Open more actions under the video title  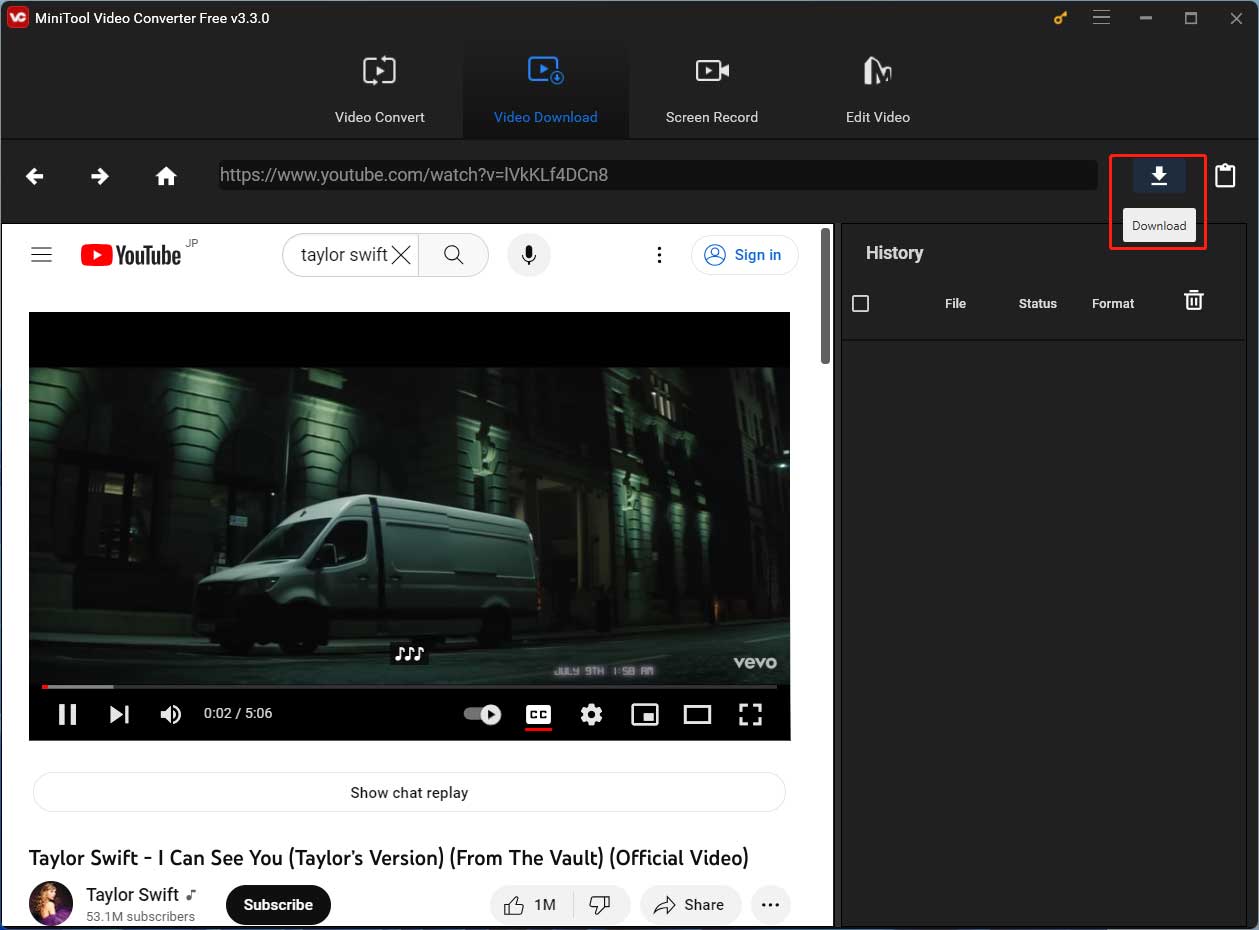(x=770, y=904)
